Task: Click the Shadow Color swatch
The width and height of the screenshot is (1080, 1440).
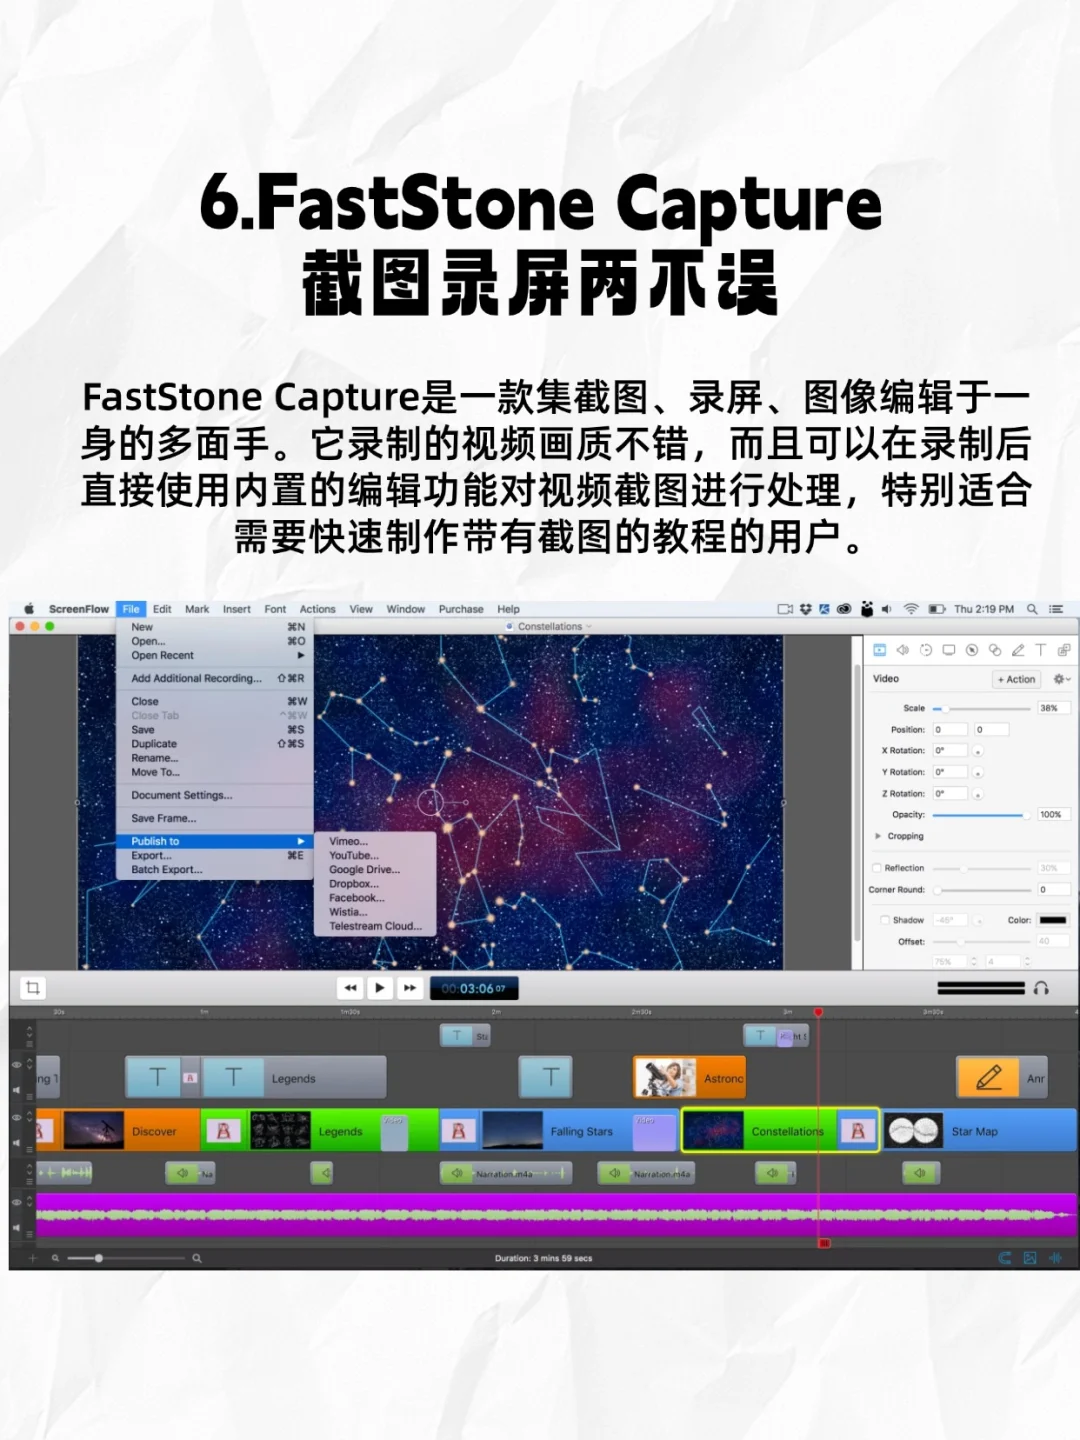Action: (x=1052, y=919)
